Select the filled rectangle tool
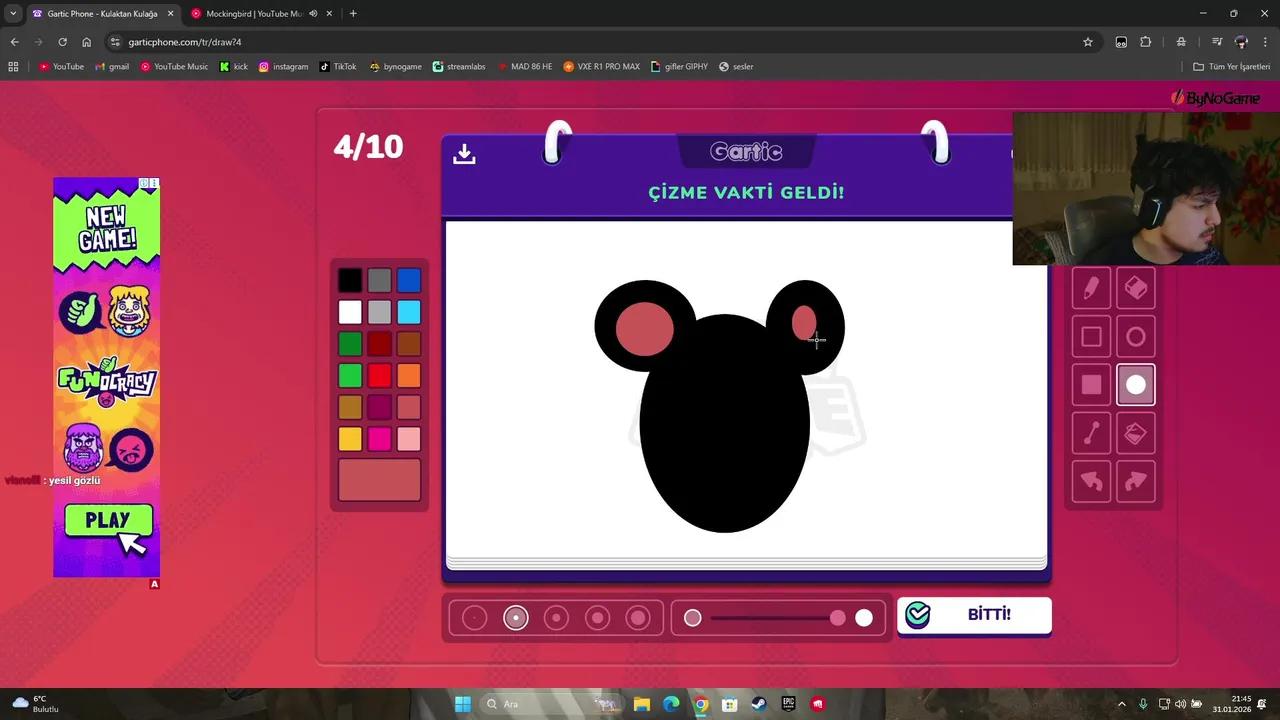The width and height of the screenshot is (1280, 720). (1091, 384)
